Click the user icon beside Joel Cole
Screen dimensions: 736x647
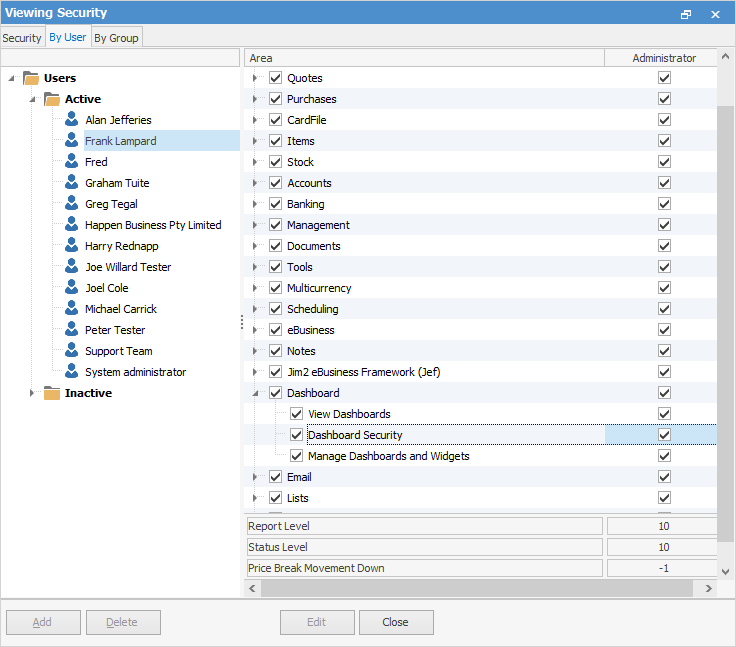pyautogui.click(x=71, y=287)
